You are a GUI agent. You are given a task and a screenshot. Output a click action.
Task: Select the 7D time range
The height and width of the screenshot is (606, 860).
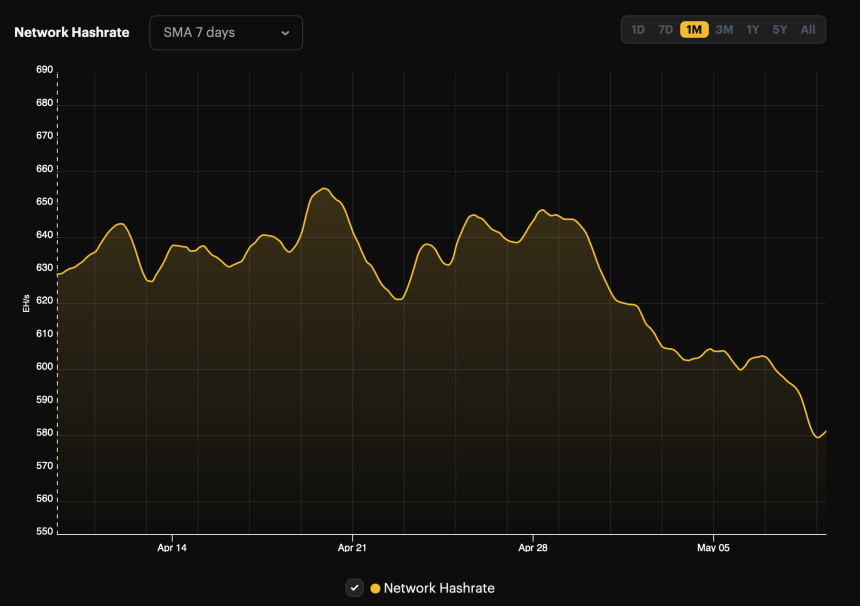pos(665,30)
